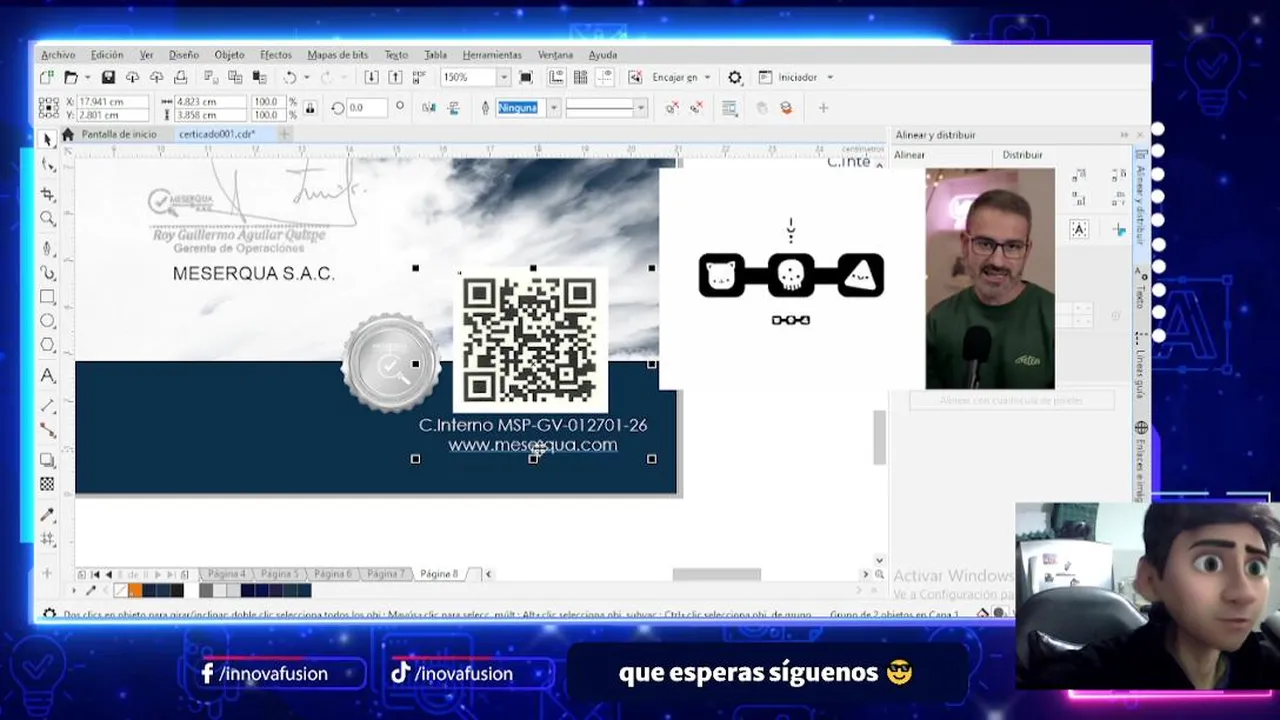This screenshot has height=720, width=1280.
Task: Click the silver seal badge on canvas
Action: click(391, 363)
